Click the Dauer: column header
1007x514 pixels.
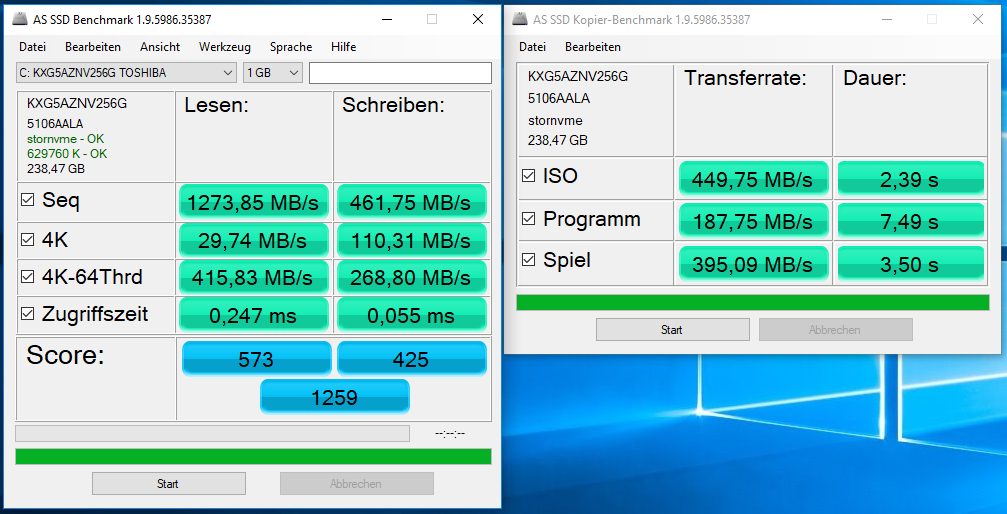(875, 78)
